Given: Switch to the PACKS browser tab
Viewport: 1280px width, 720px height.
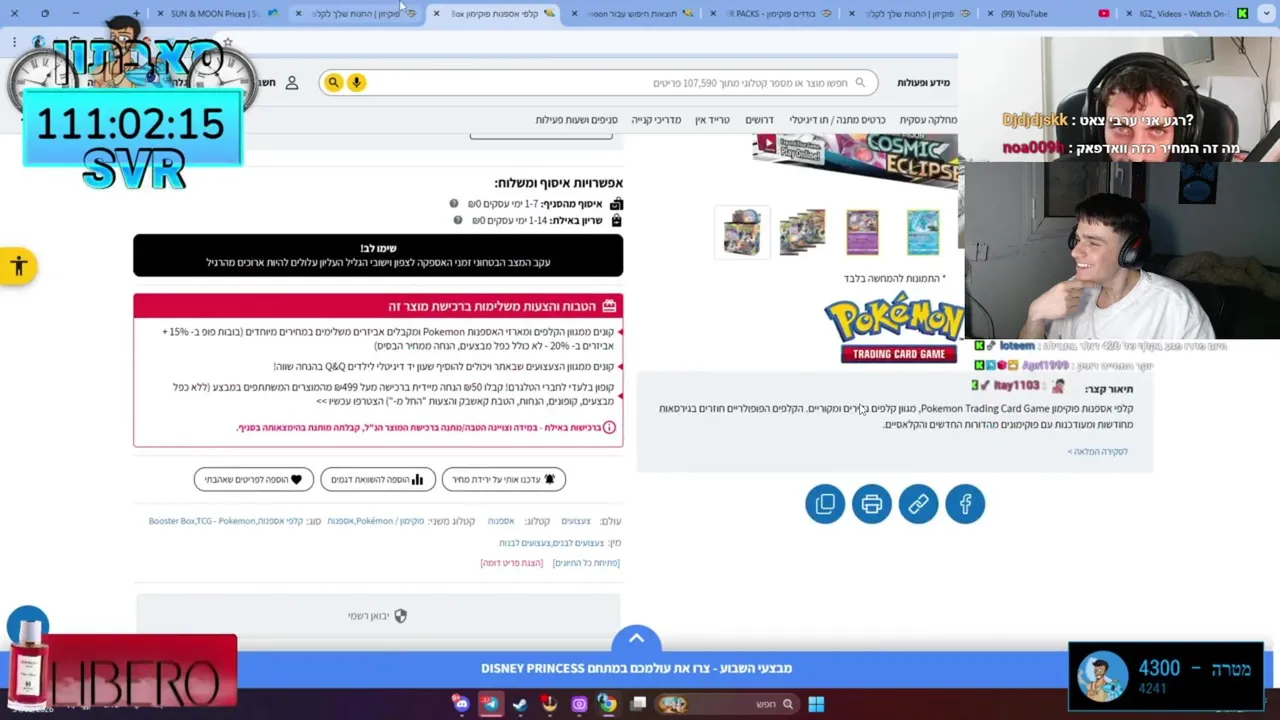Looking at the screenshot, I should (774, 14).
